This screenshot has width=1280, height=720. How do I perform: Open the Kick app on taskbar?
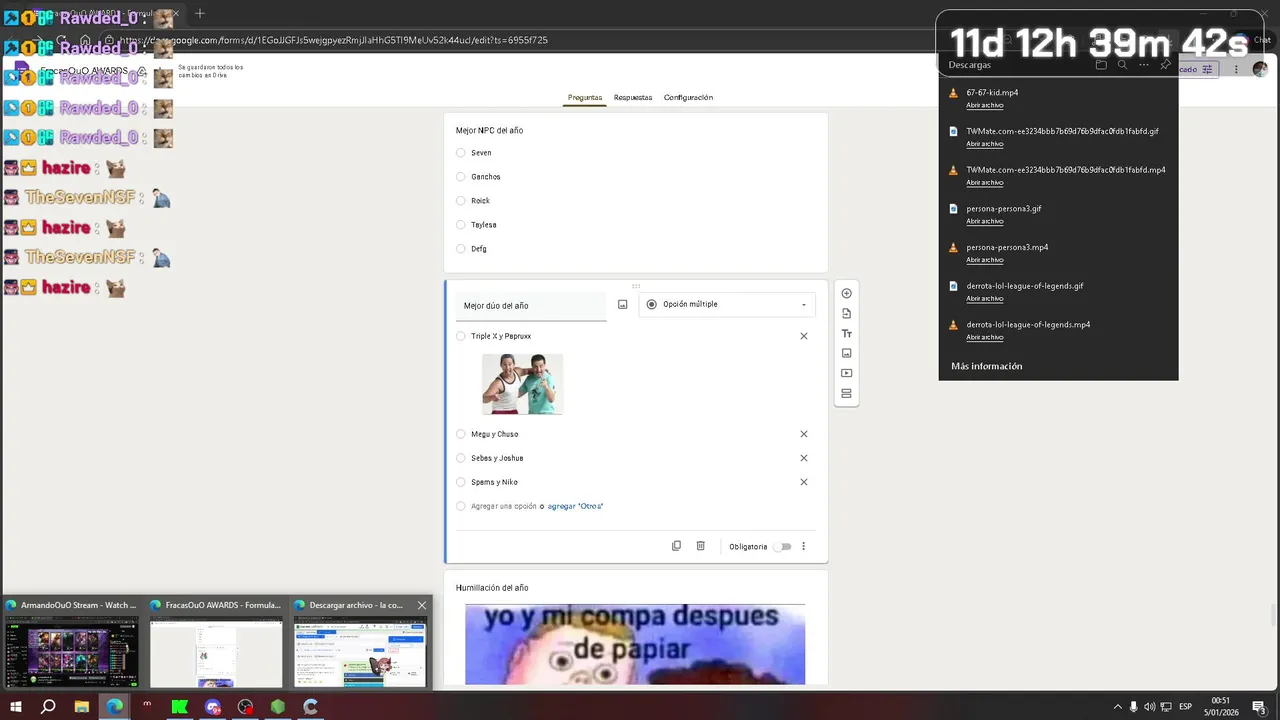180,707
